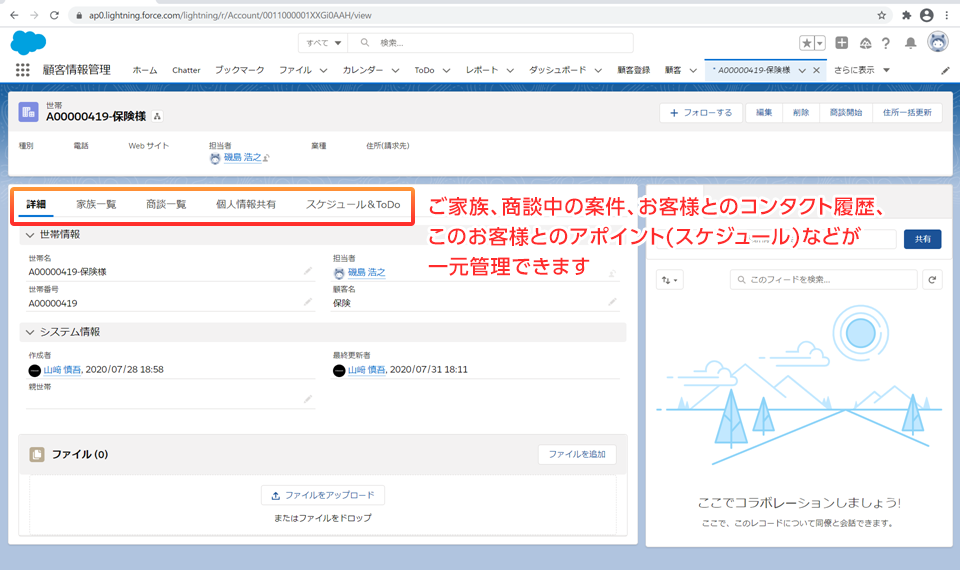
Task: Switch to the 家族一覧 tab
Action: pos(96,204)
